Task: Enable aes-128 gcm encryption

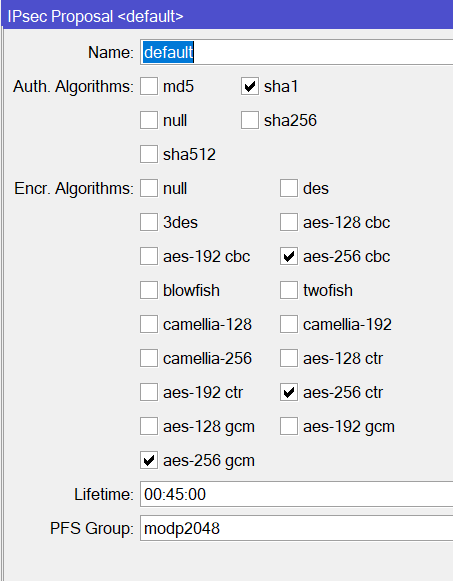Action: click(149, 426)
